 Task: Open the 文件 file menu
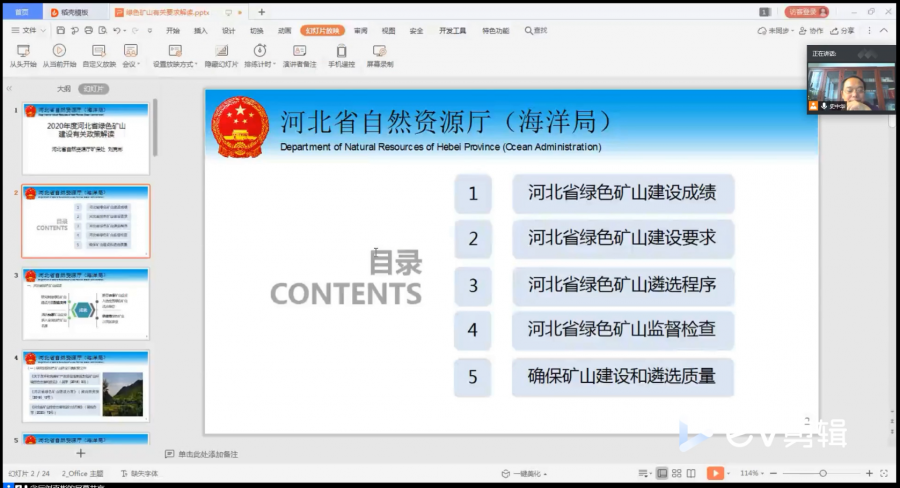29,30
